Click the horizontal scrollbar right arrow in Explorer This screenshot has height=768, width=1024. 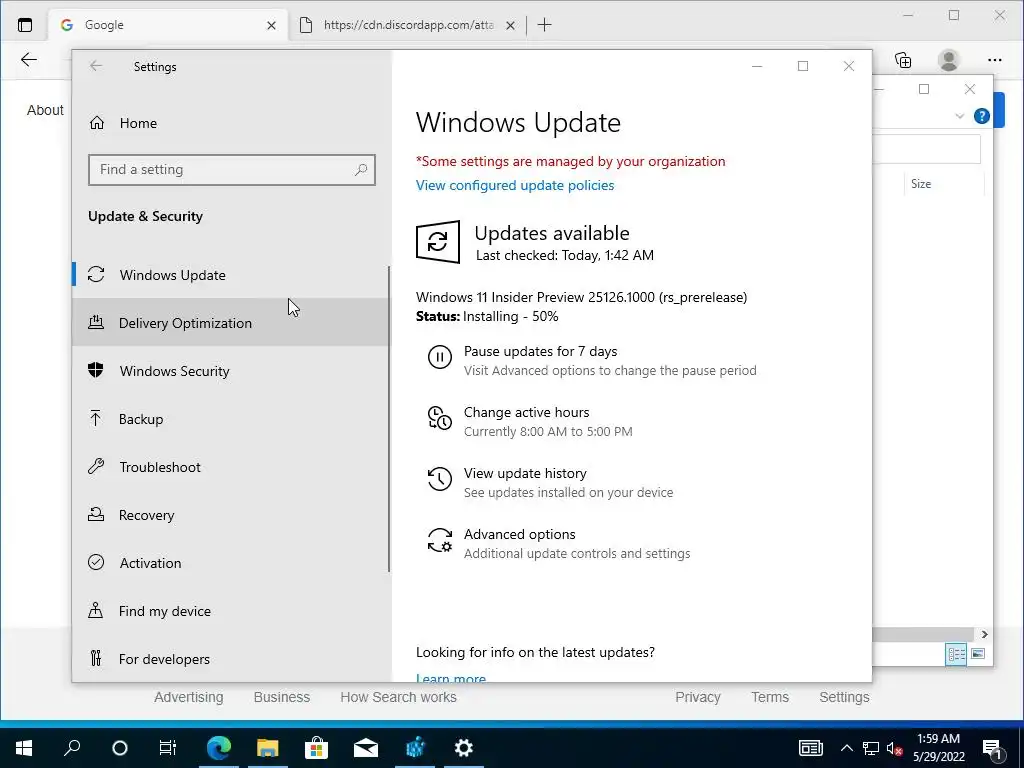[984, 634]
